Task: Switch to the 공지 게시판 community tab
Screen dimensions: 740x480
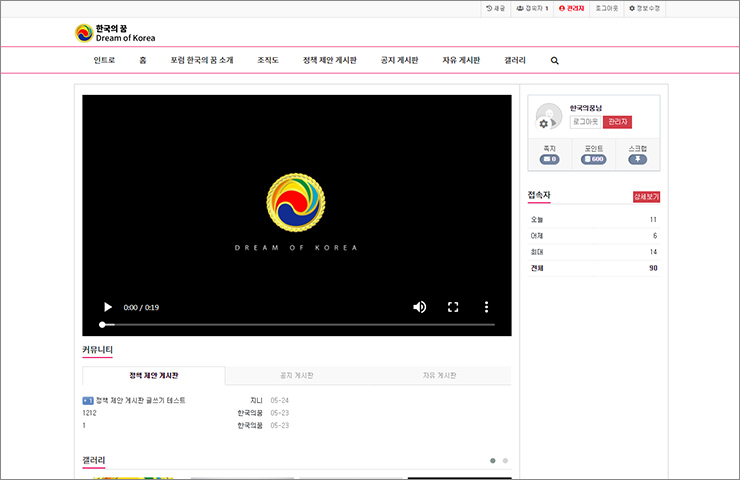Action: (x=297, y=376)
